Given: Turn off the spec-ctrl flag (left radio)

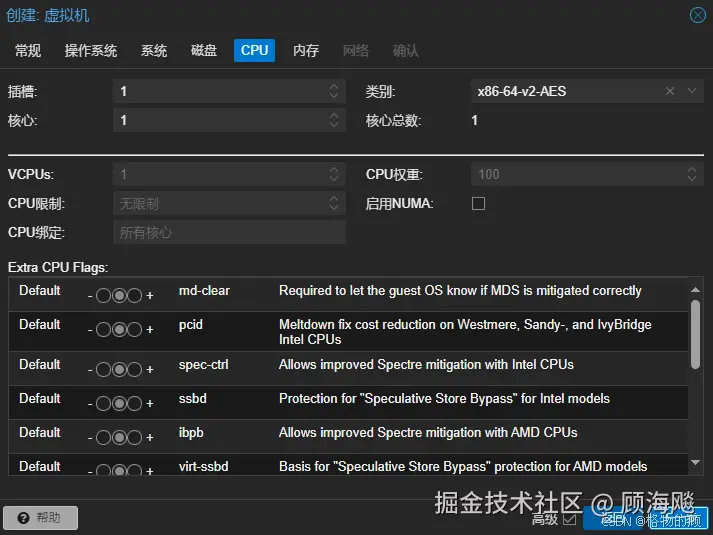Looking at the screenshot, I should (103, 370).
